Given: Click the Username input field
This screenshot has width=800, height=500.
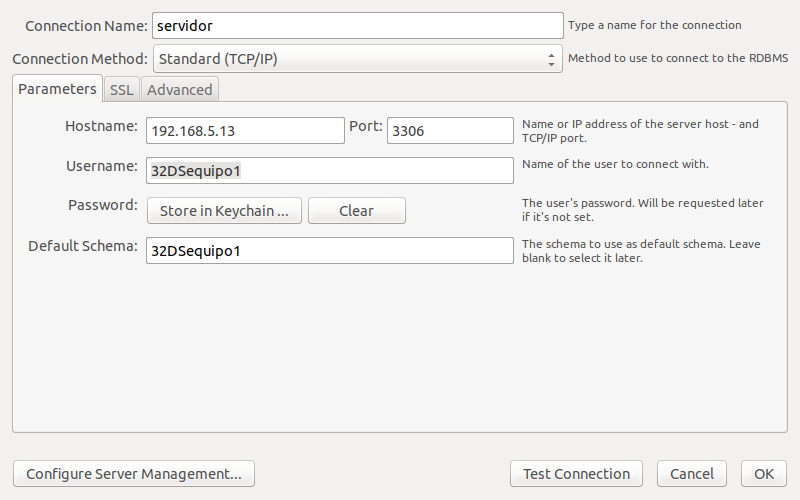Looking at the screenshot, I should tap(330, 170).
